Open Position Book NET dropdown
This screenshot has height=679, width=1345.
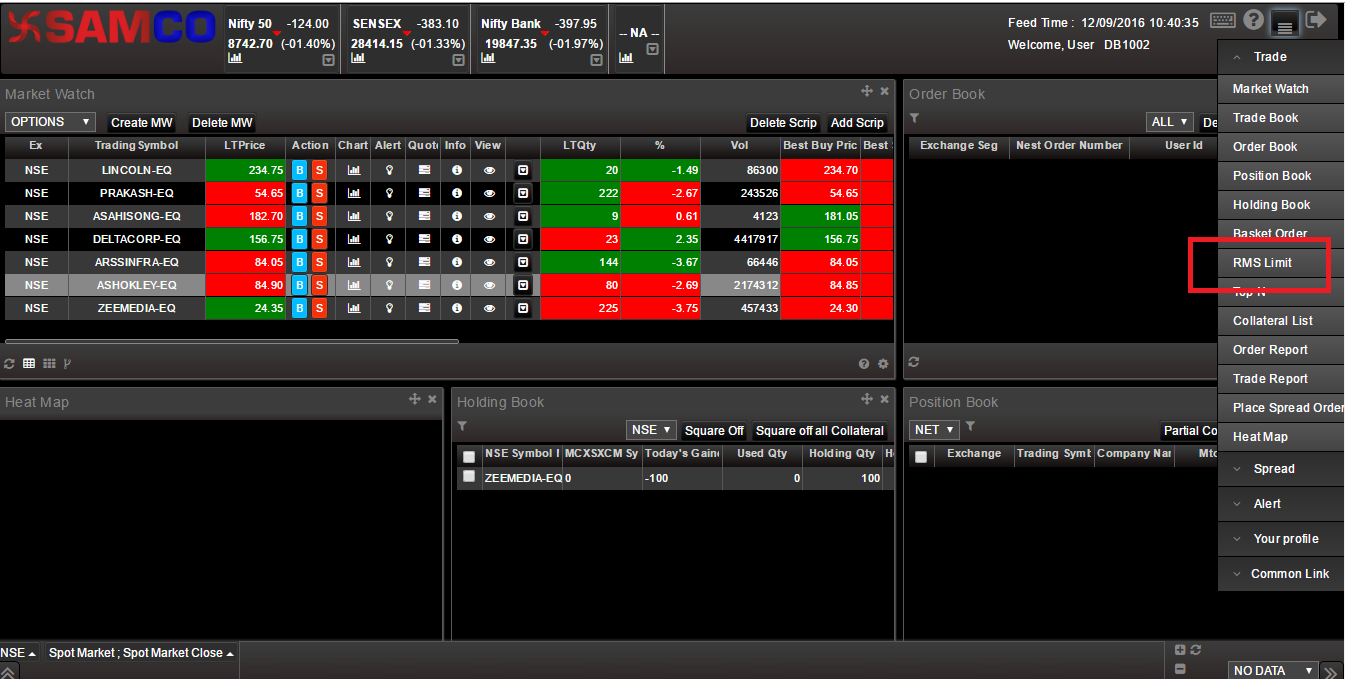tap(935, 430)
